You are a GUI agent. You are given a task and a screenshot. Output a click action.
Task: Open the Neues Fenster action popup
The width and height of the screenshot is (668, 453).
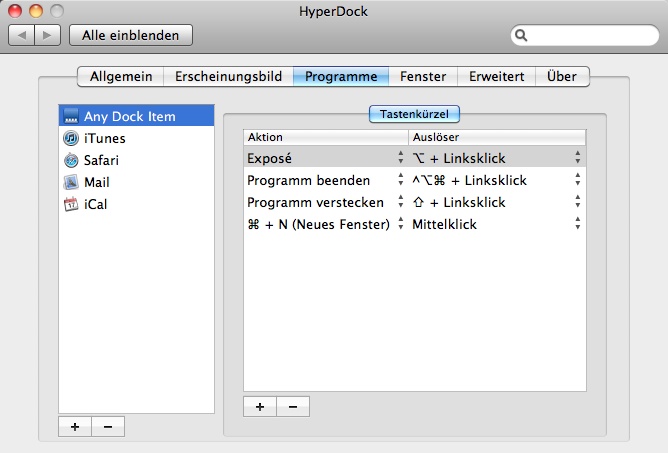click(400, 223)
